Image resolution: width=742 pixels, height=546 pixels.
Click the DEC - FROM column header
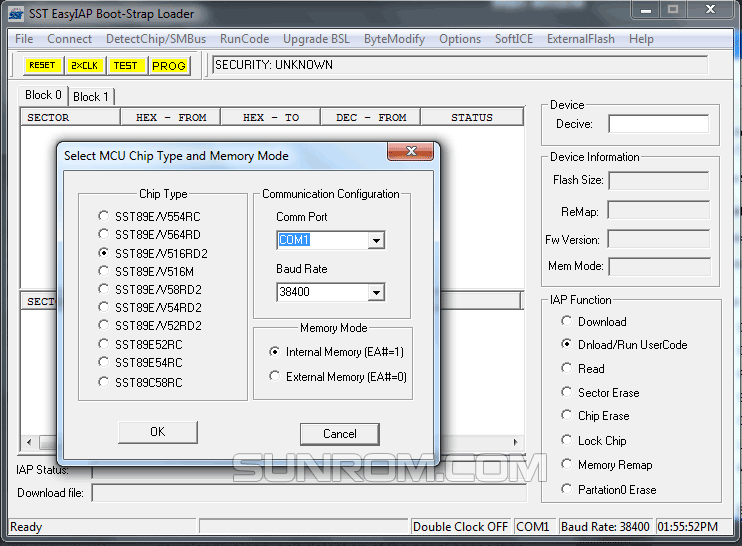(x=371, y=117)
